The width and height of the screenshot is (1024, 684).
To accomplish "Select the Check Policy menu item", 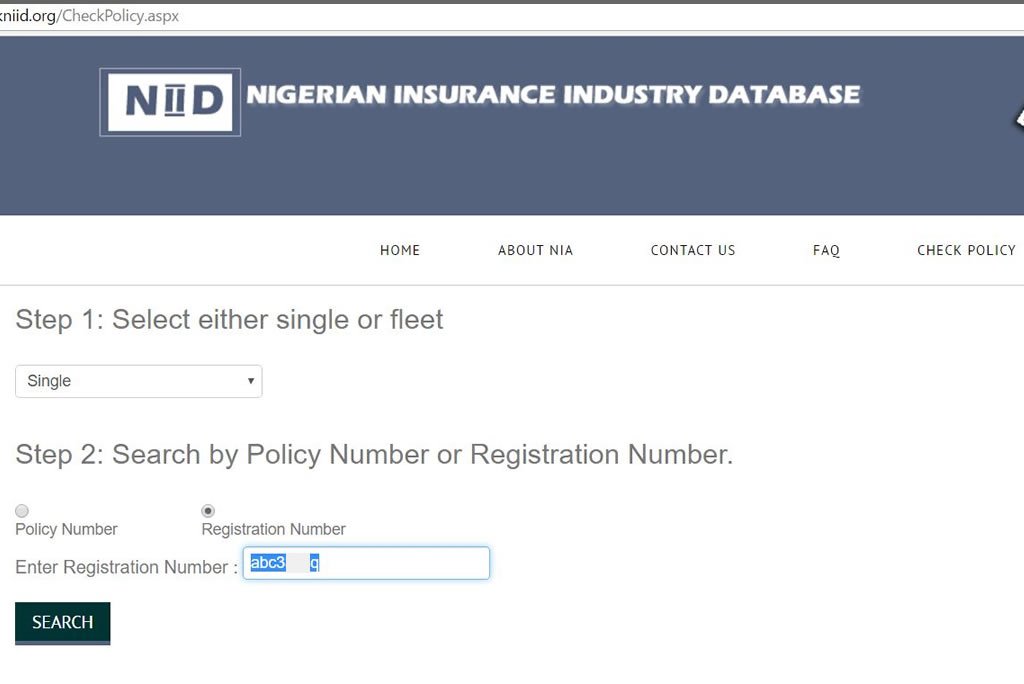I will tap(966, 250).
